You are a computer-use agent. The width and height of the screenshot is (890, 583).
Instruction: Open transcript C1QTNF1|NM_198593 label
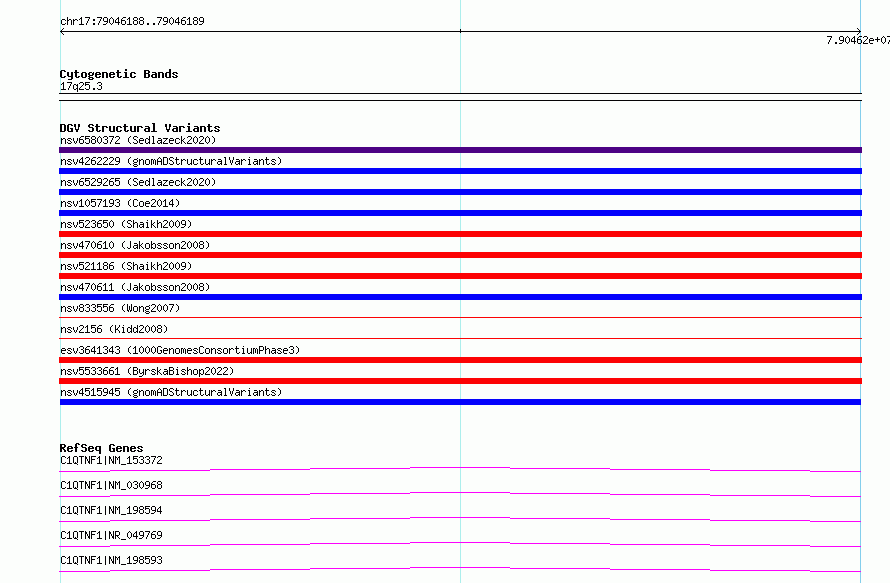(x=111, y=560)
